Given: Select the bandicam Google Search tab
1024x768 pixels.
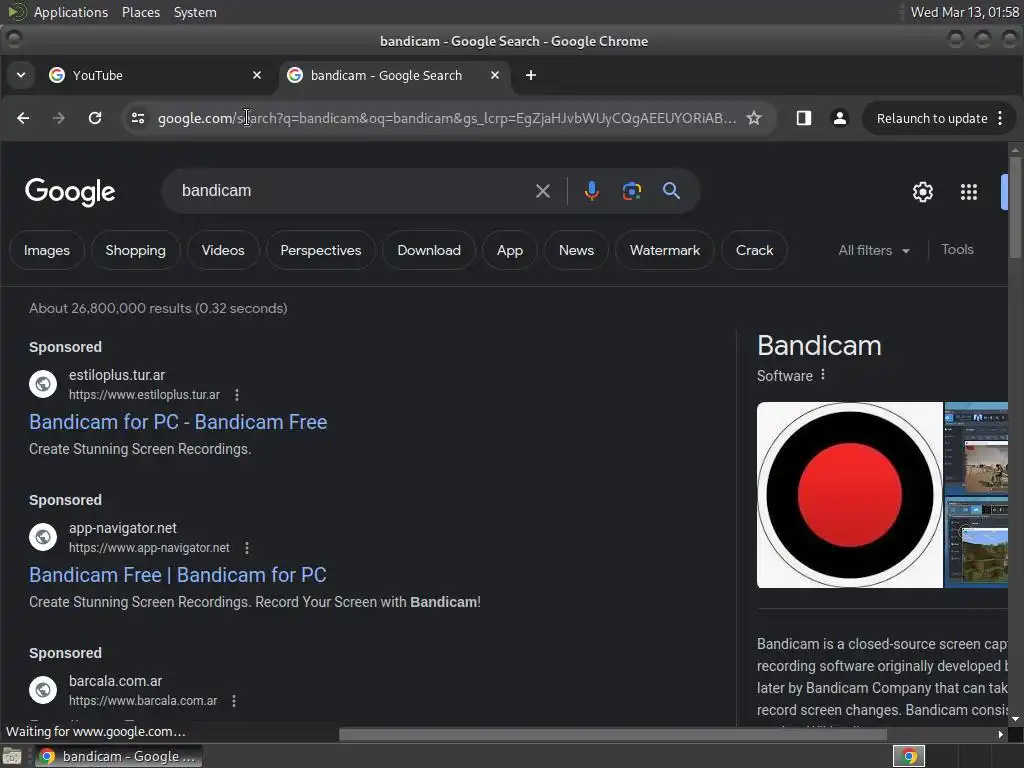Looking at the screenshot, I should tap(394, 76).
